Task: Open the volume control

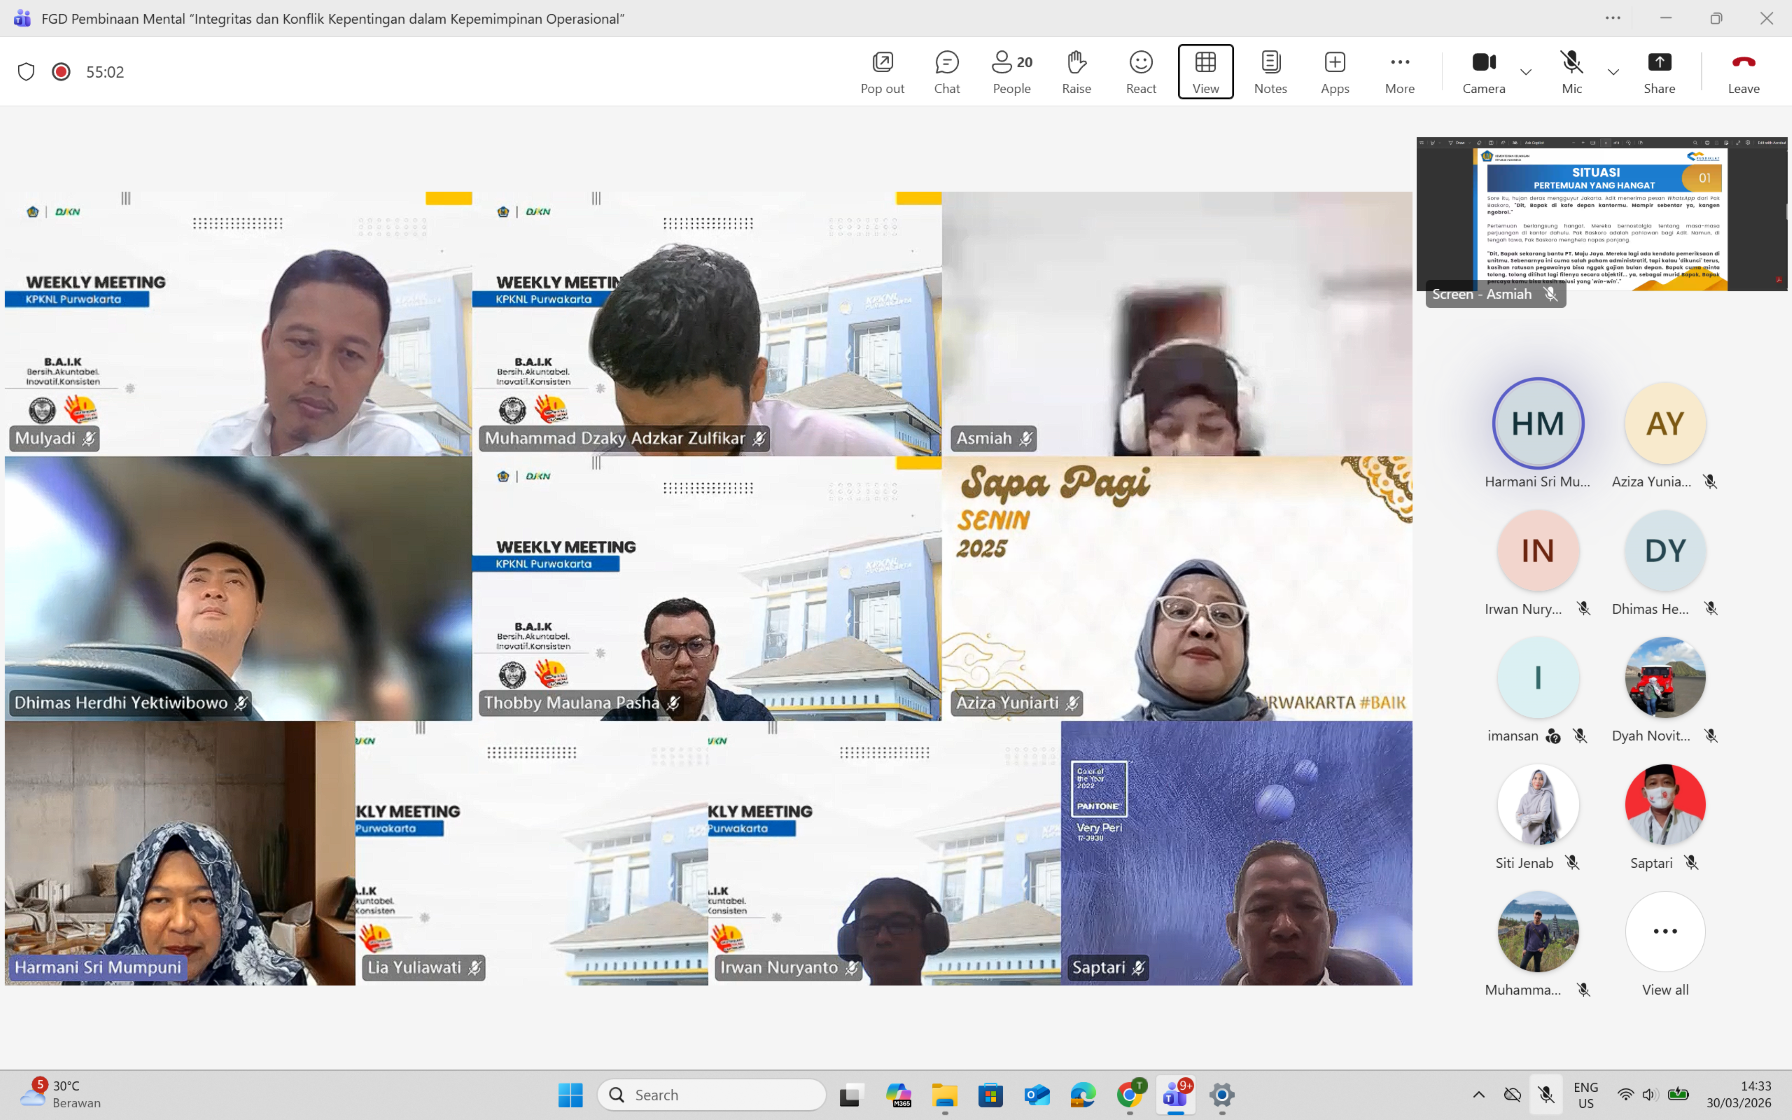Action: pos(1650,1095)
